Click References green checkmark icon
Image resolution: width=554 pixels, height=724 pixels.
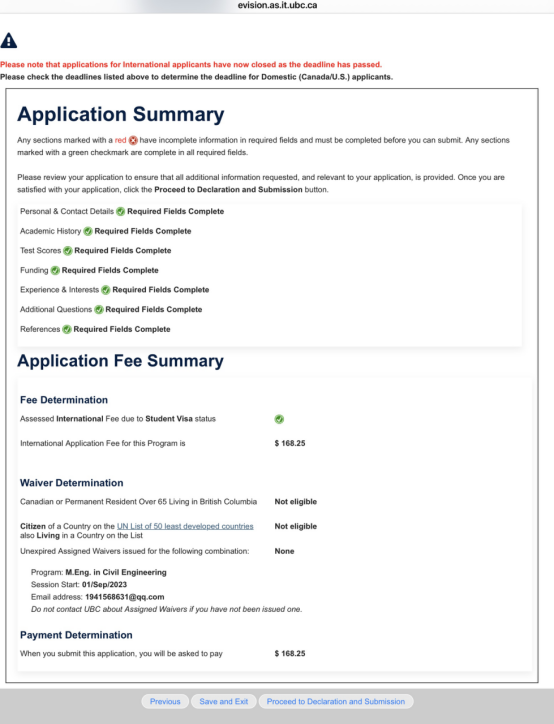click(67, 329)
